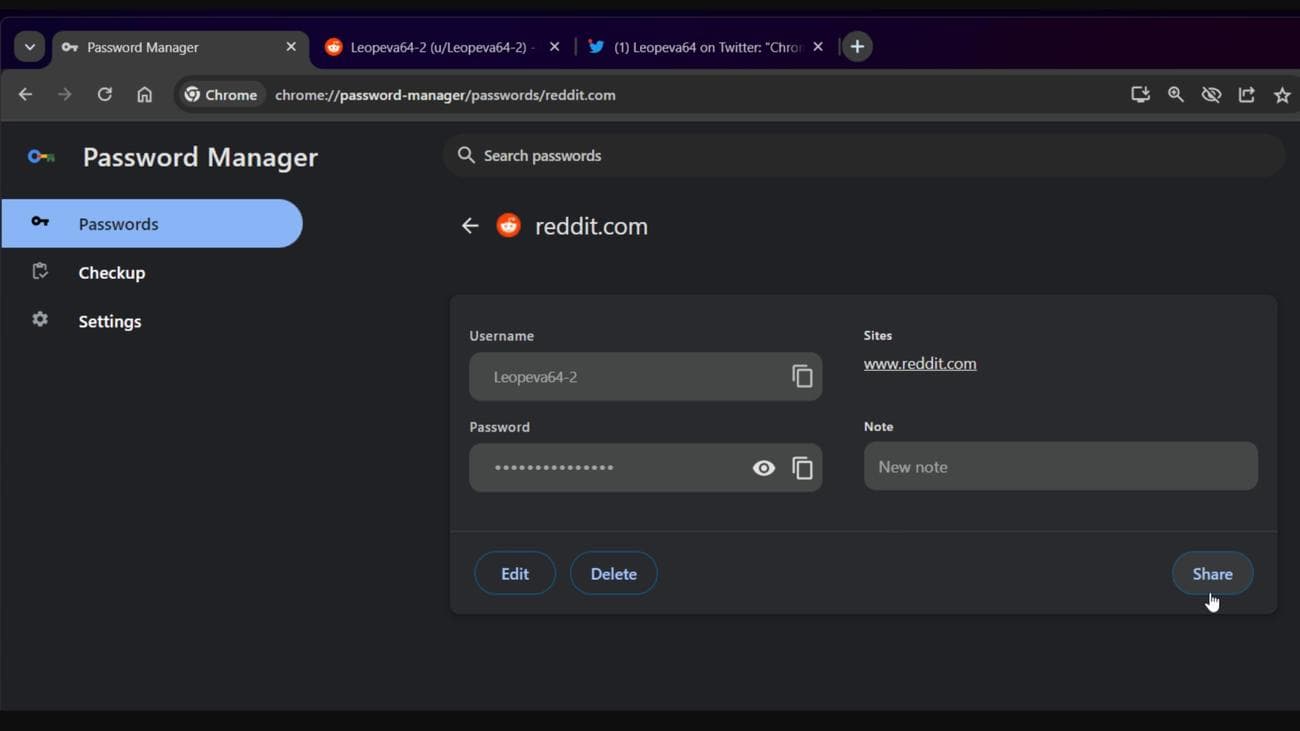Click the share icon in browser toolbar
The height and width of the screenshot is (731, 1300).
1246,94
